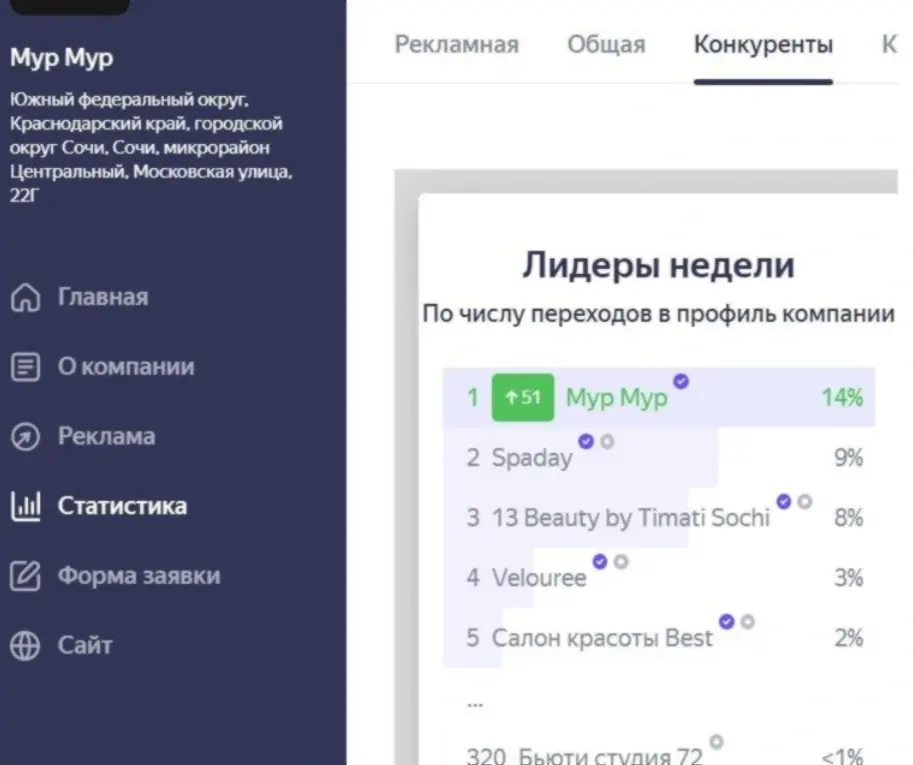The image size is (913, 765).
Task: Click 13 Beauty by Timati Sochi name
Action: click(x=631, y=518)
